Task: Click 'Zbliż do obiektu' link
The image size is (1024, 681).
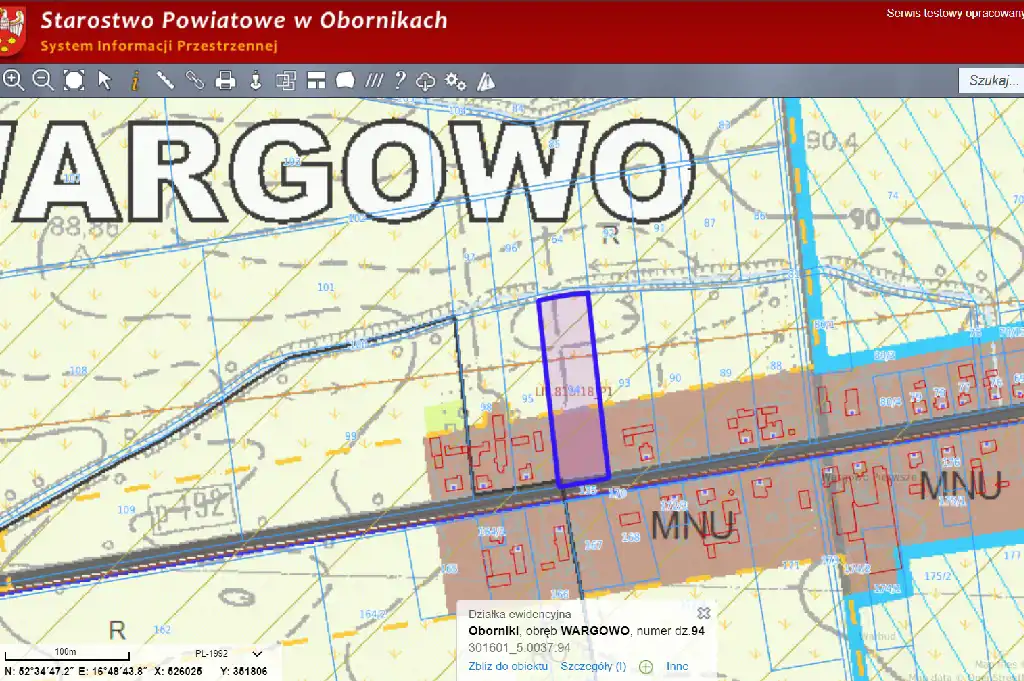Action: pos(508,666)
